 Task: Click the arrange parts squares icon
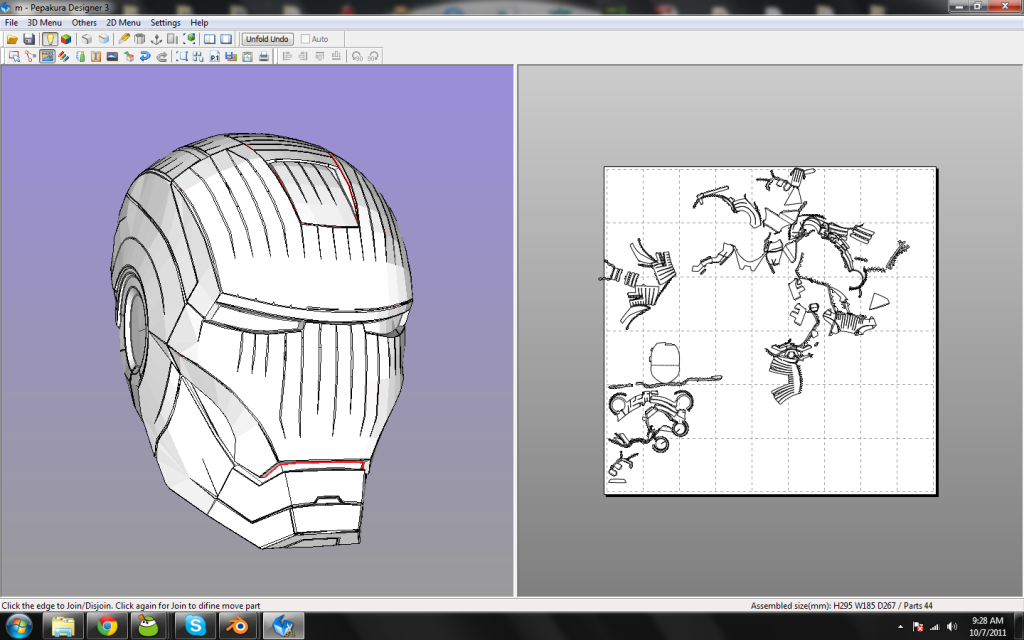pyautogui.click(x=199, y=56)
